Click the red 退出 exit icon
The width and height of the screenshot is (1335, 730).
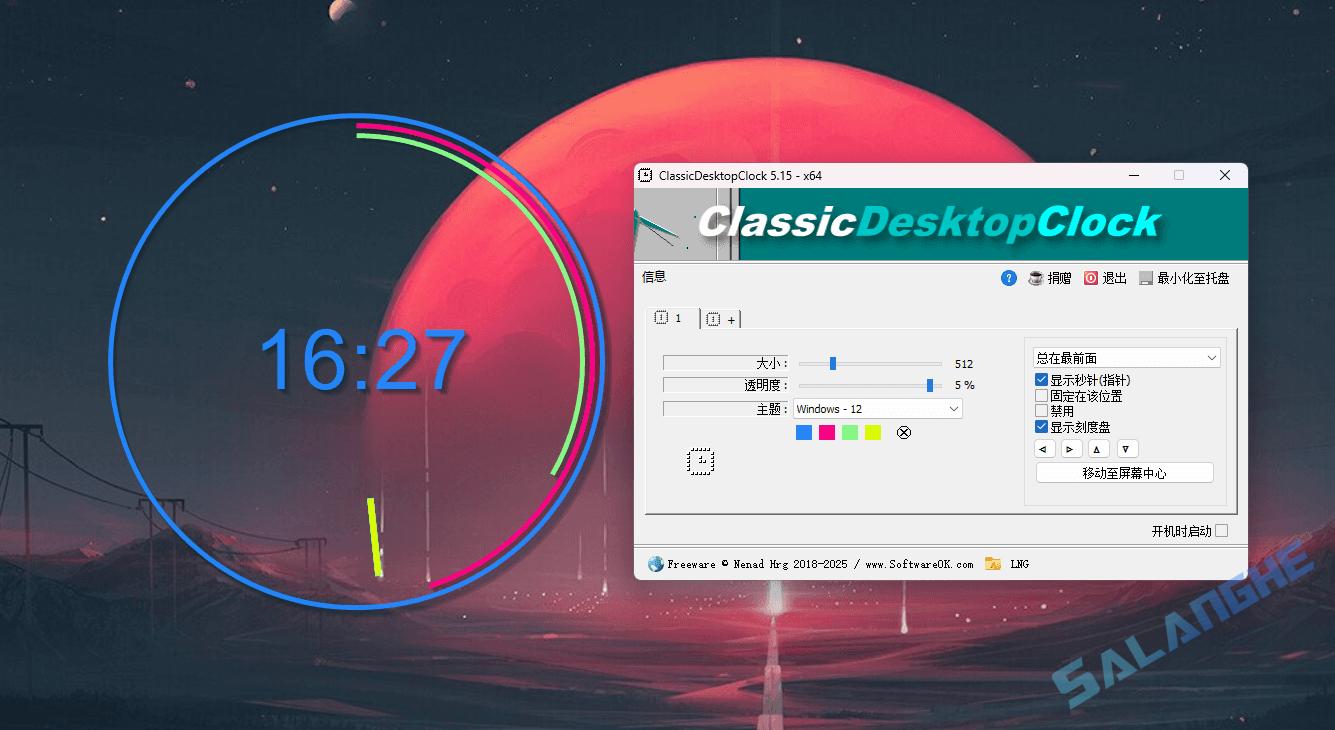(x=1091, y=278)
